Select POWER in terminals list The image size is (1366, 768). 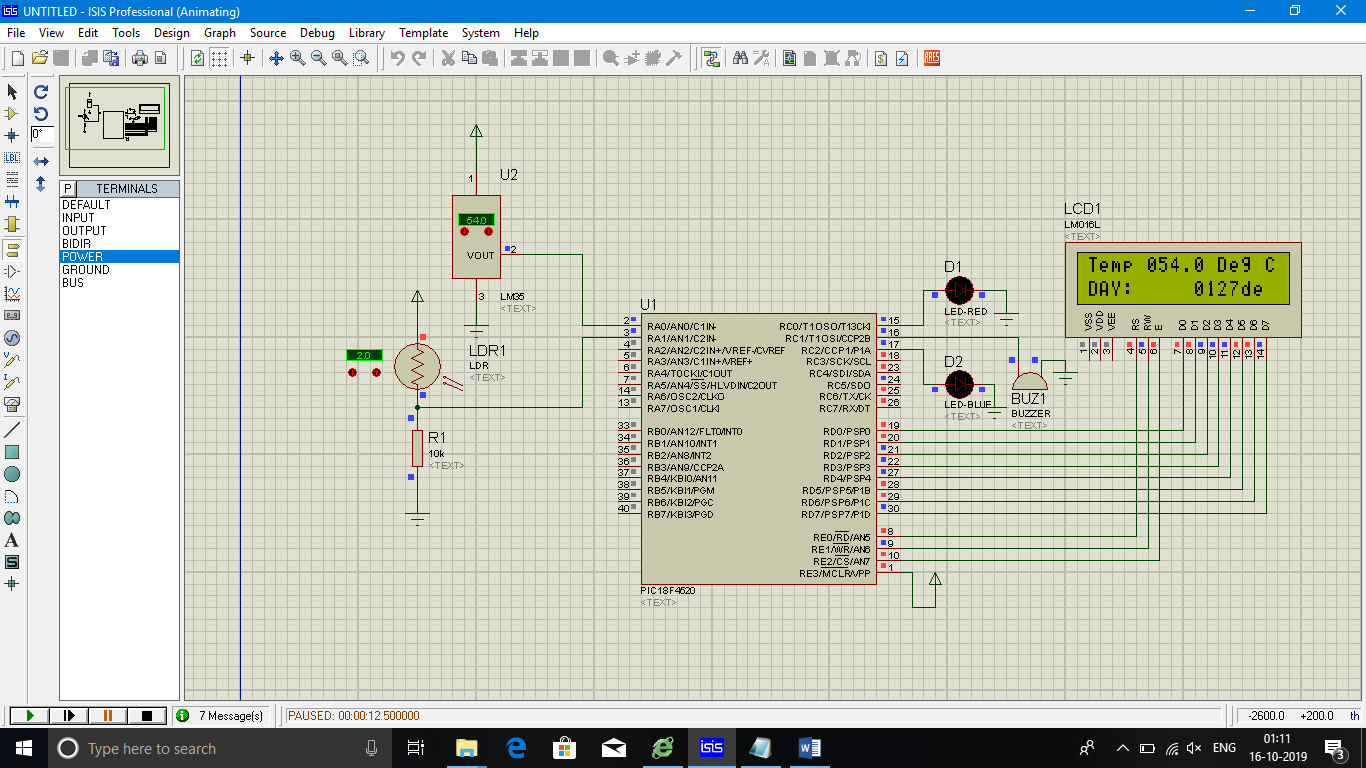(119, 257)
